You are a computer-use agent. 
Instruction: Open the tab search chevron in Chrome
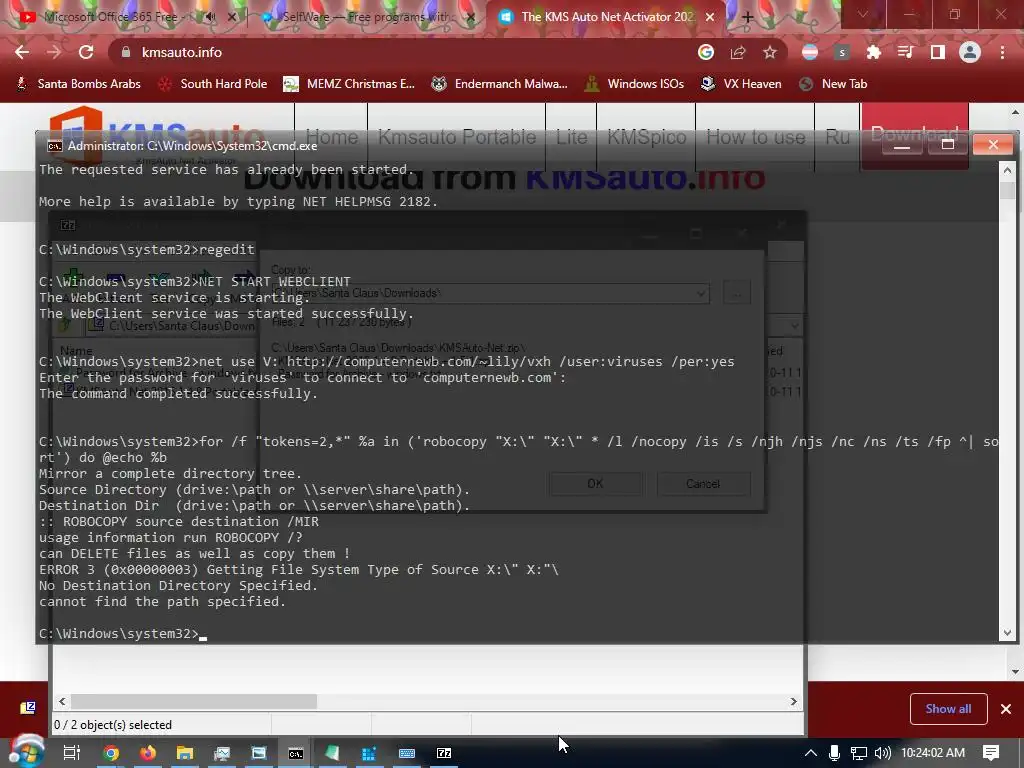(863, 14)
